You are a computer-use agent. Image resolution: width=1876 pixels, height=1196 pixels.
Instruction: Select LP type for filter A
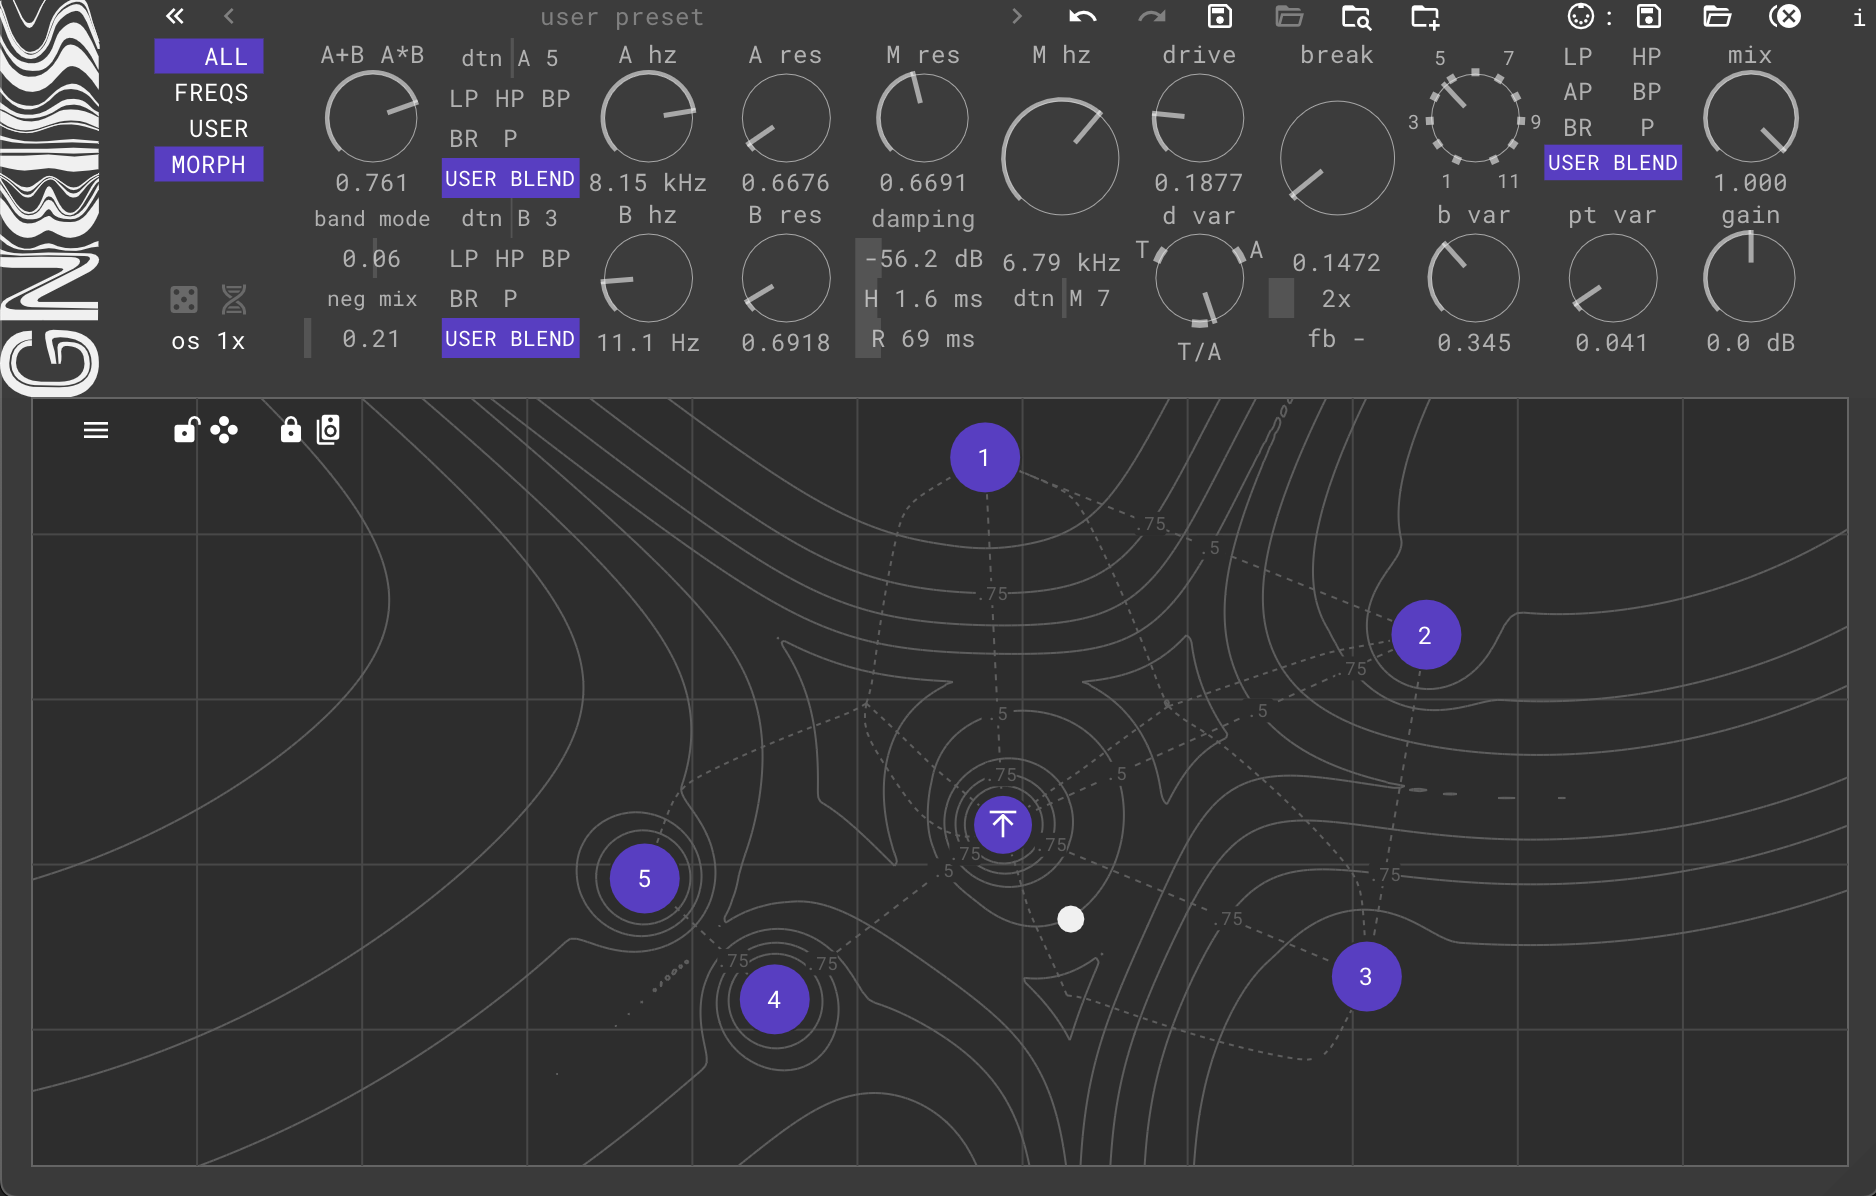464,99
